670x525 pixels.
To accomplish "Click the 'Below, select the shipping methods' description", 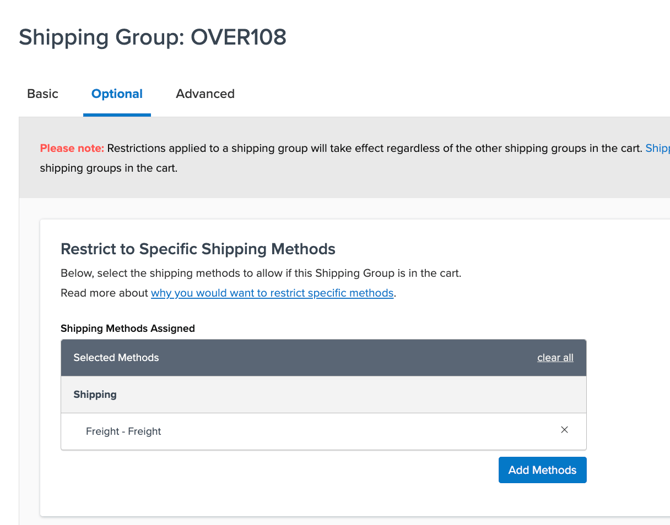I will [260, 273].
